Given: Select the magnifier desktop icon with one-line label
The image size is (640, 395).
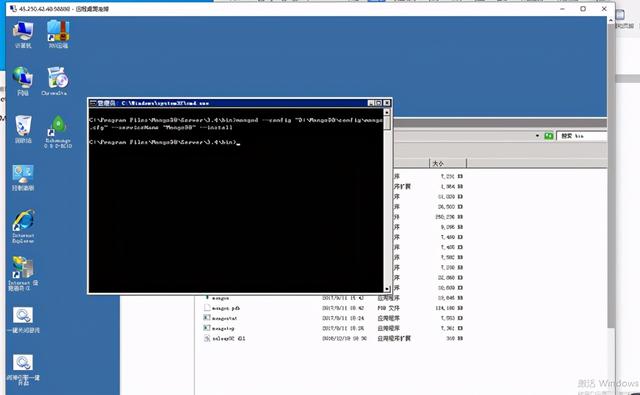Looking at the screenshot, I should [23, 320].
